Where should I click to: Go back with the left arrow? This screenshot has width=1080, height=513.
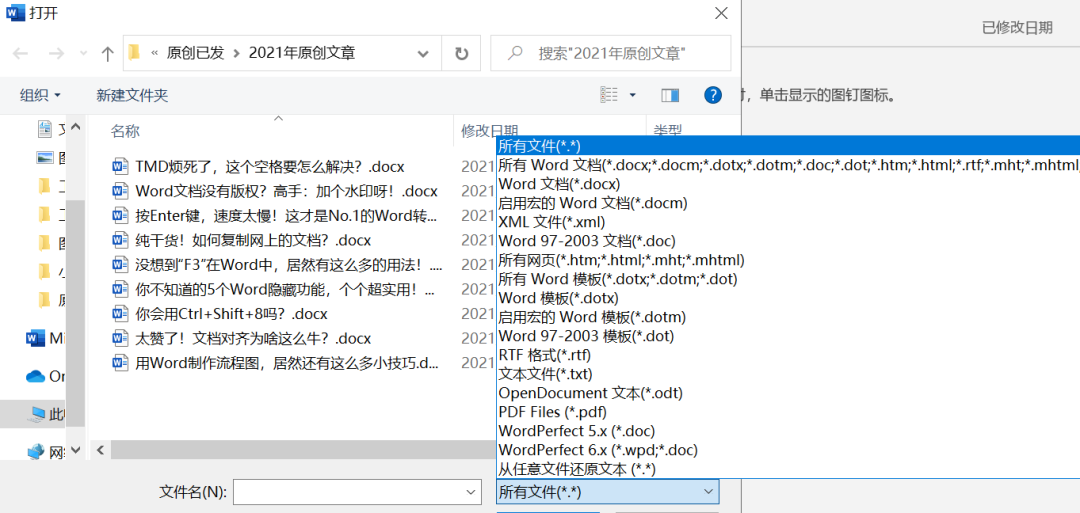(x=21, y=54)
